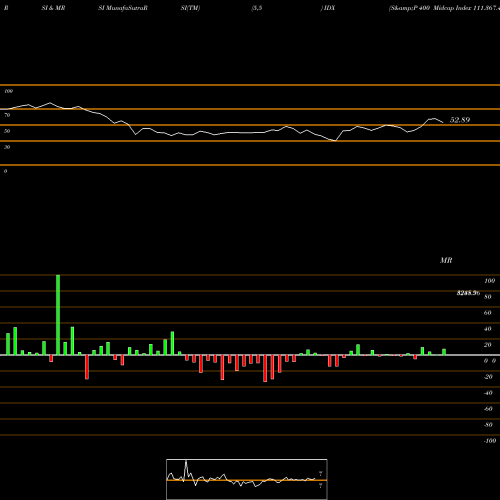Click the 'SI MunafaSutraR' header text

pos(123,8)
